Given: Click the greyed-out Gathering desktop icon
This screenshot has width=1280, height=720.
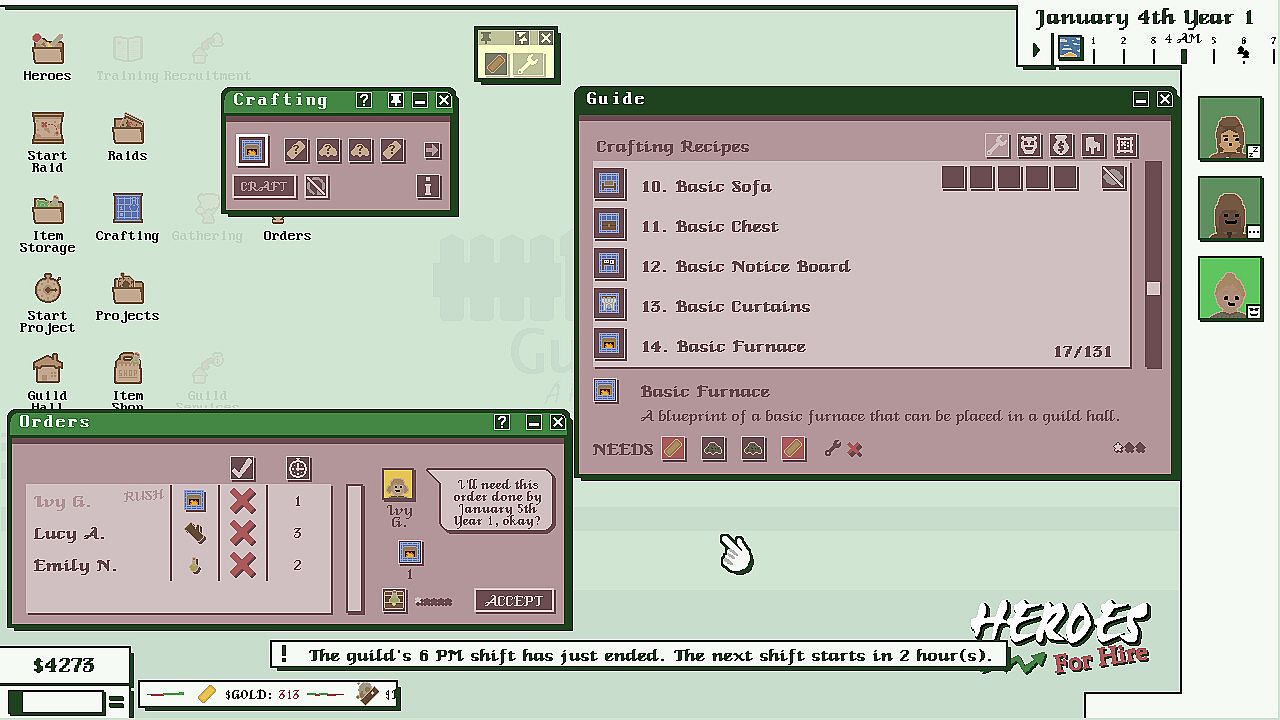Looking at the screenshot, I should click(207, 217).
